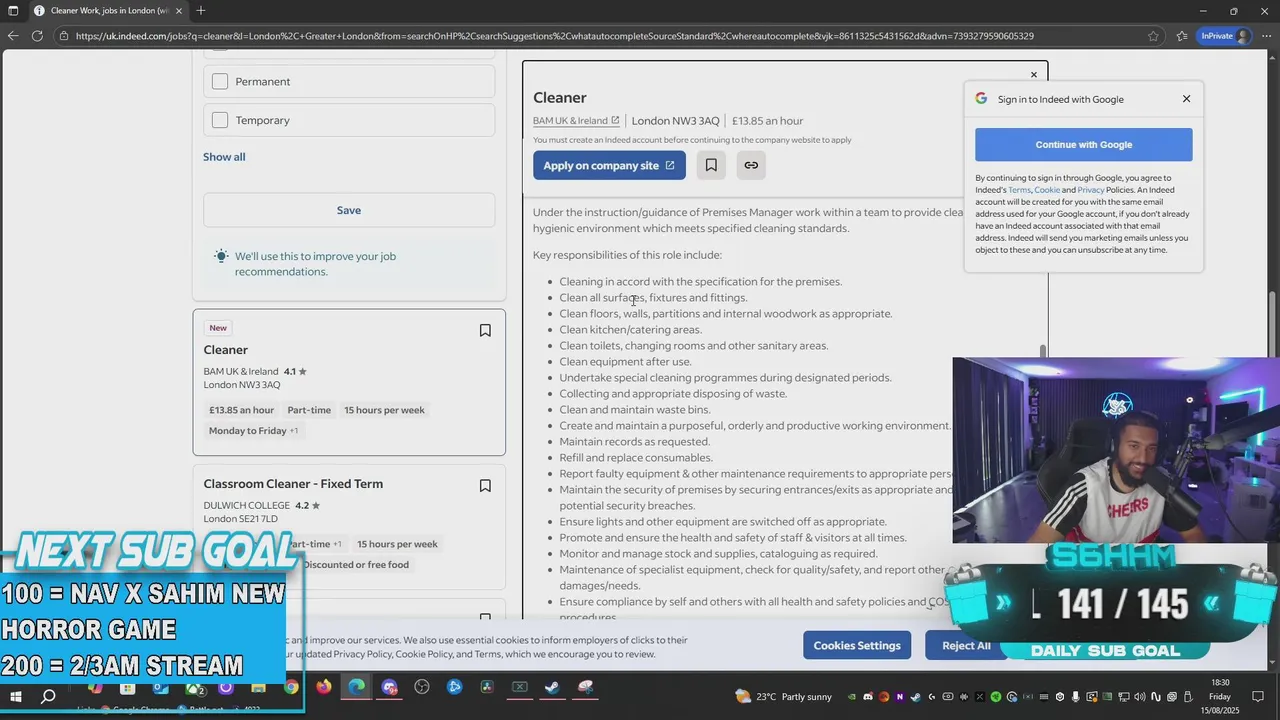Screen dimensions: 1280x720
Task: Open the InPrivate profile button
Action: pos(1224,36)
